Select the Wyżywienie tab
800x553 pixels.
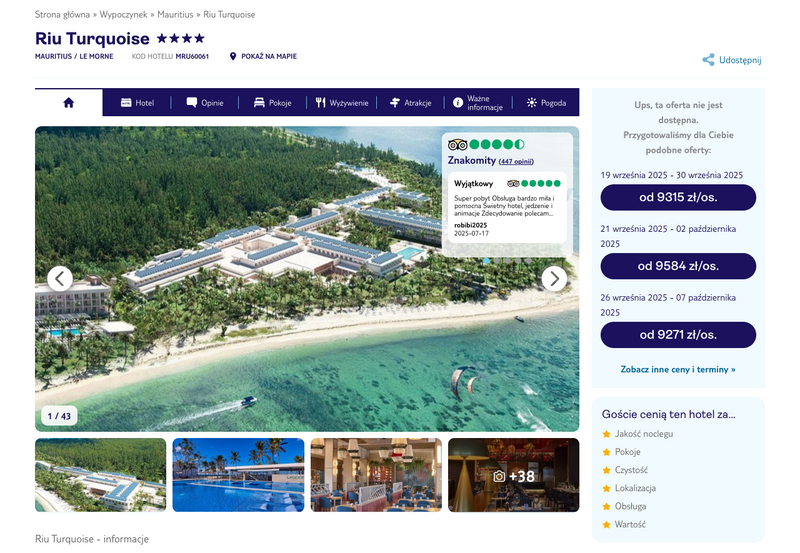point(341,103)
